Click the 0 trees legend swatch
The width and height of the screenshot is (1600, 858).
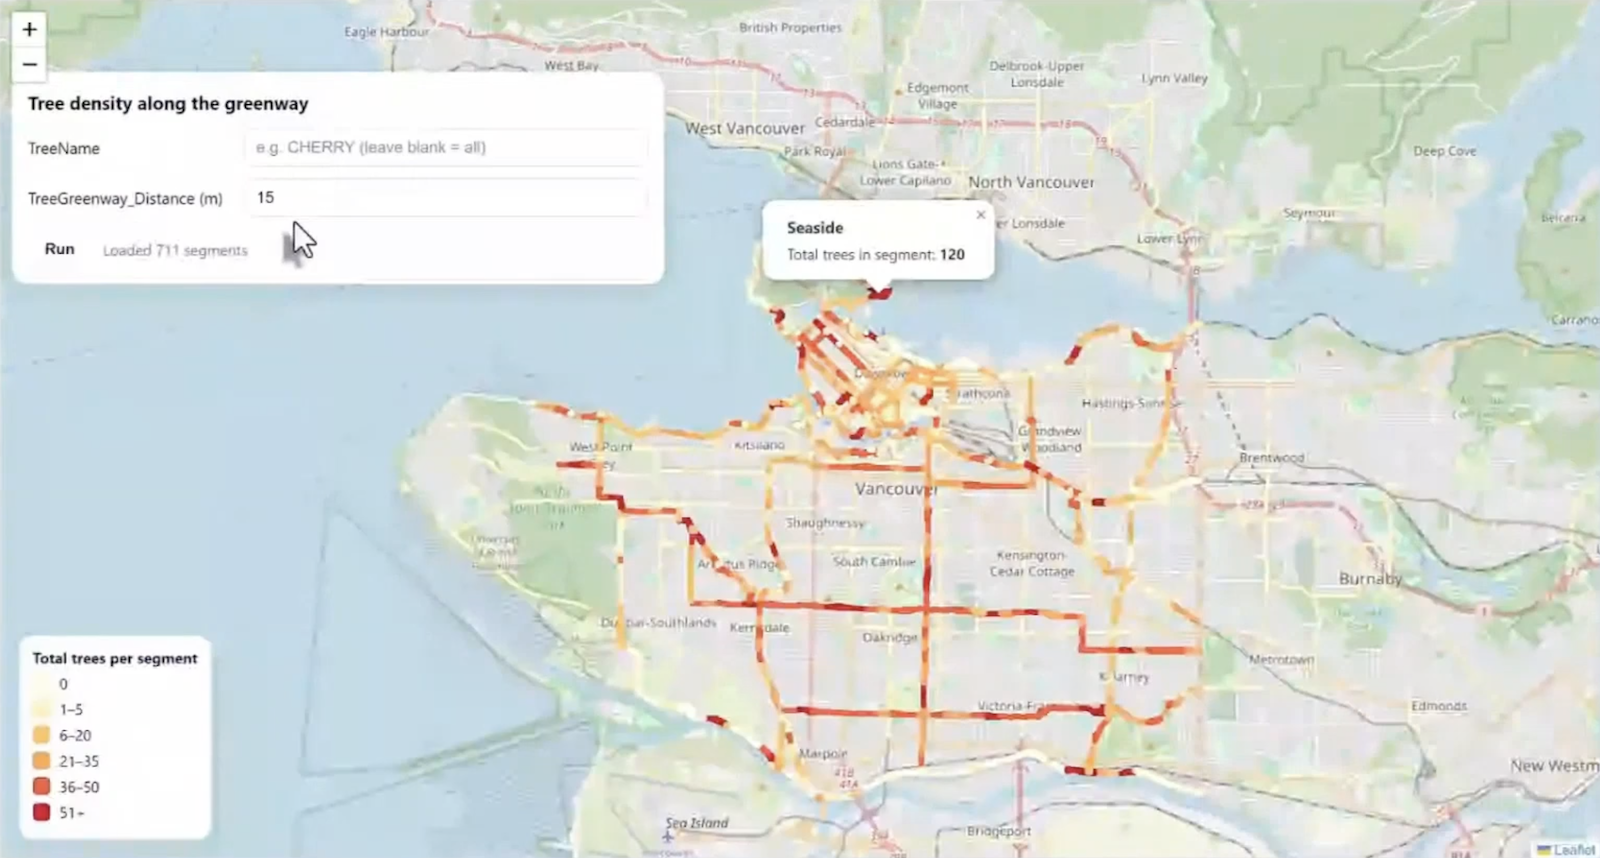(41, 684)
